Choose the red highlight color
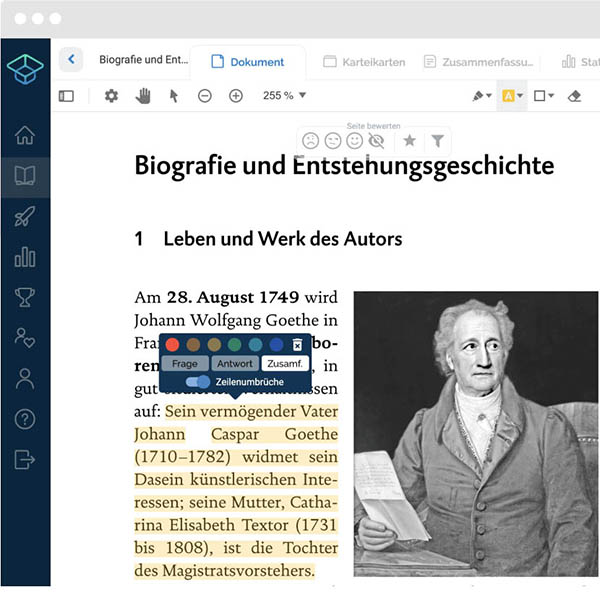The width and height of the screenshot is (600, 600). coord(172,345)
